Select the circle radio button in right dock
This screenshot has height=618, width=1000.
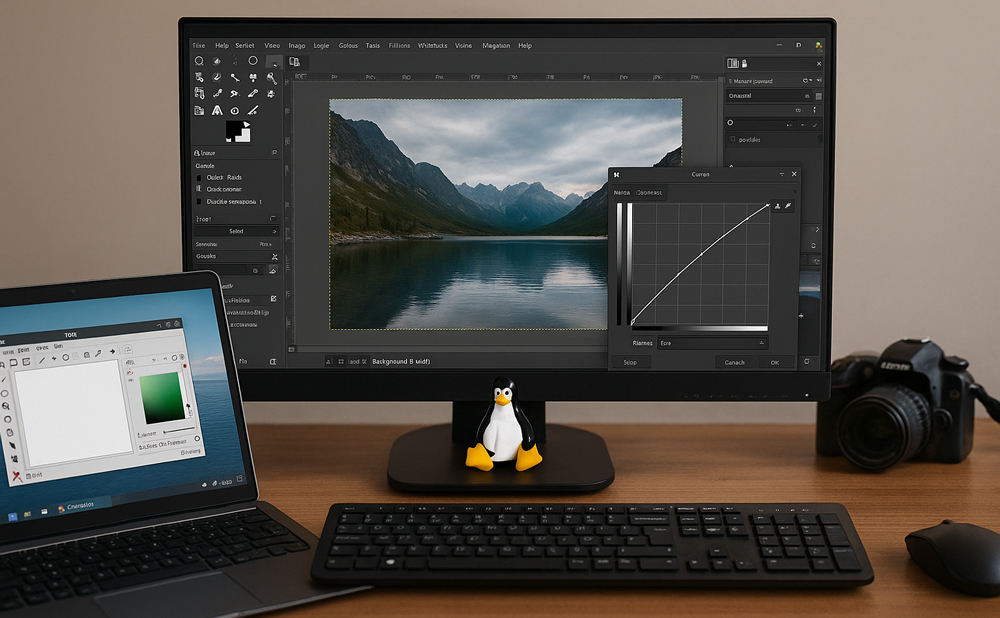730,122
